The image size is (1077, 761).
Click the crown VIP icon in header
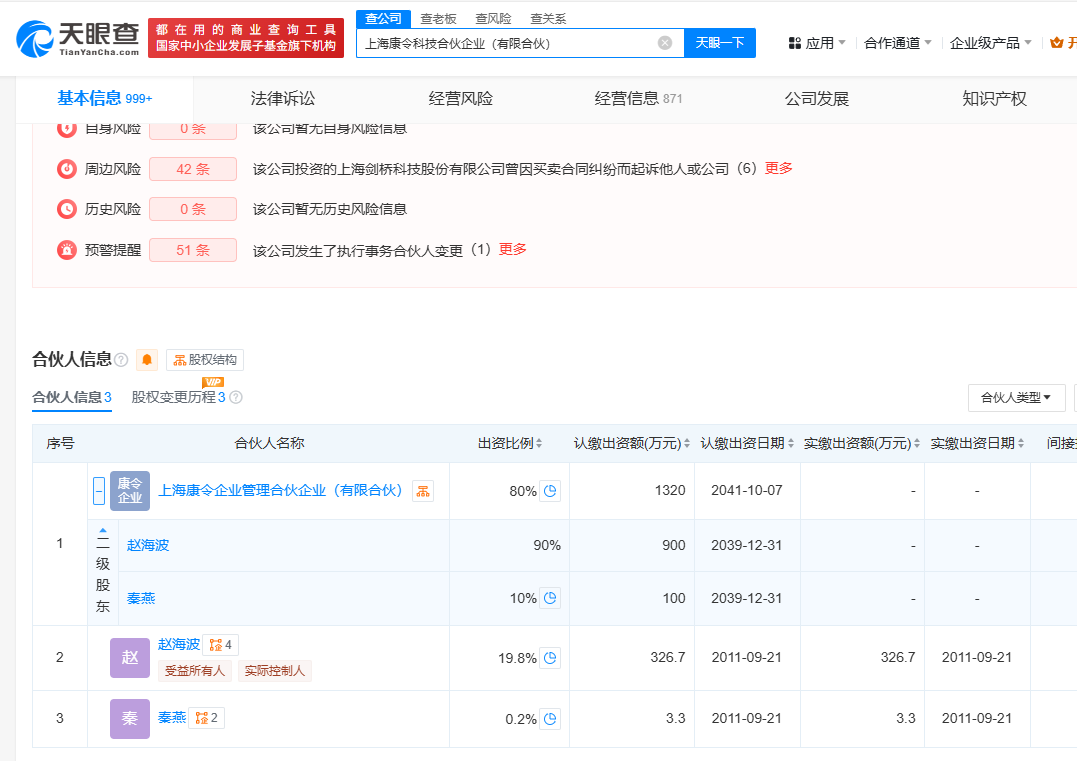1056,43
